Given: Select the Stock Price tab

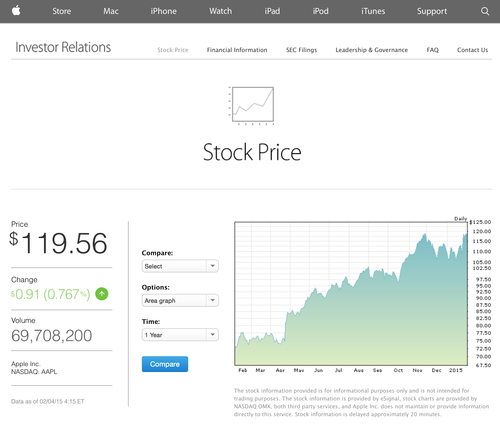Looking at the screenshot, I should 173,50.
